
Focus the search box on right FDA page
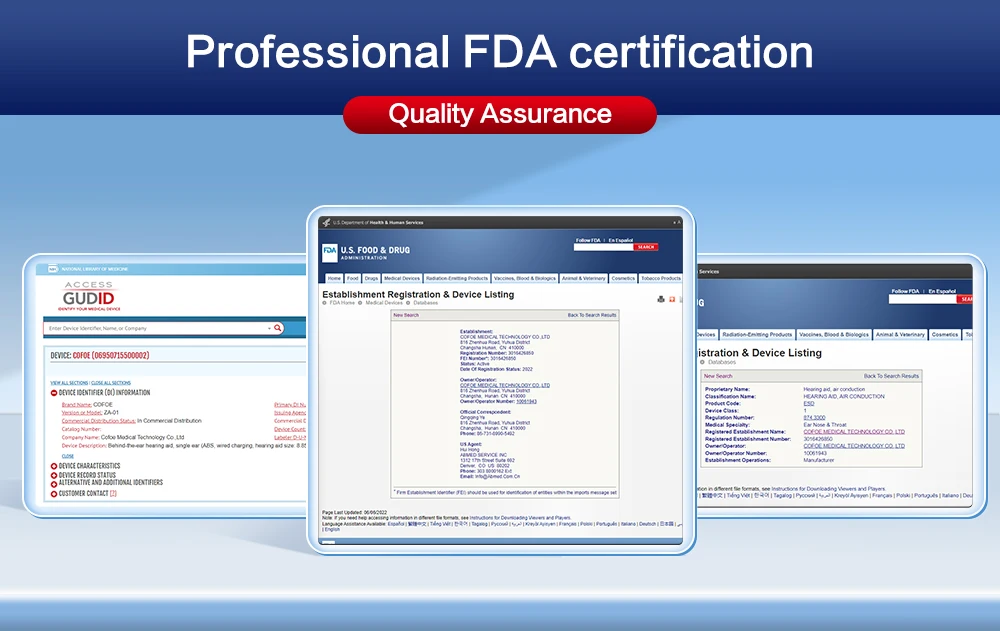pyautogui.click(x=922, y=299)
